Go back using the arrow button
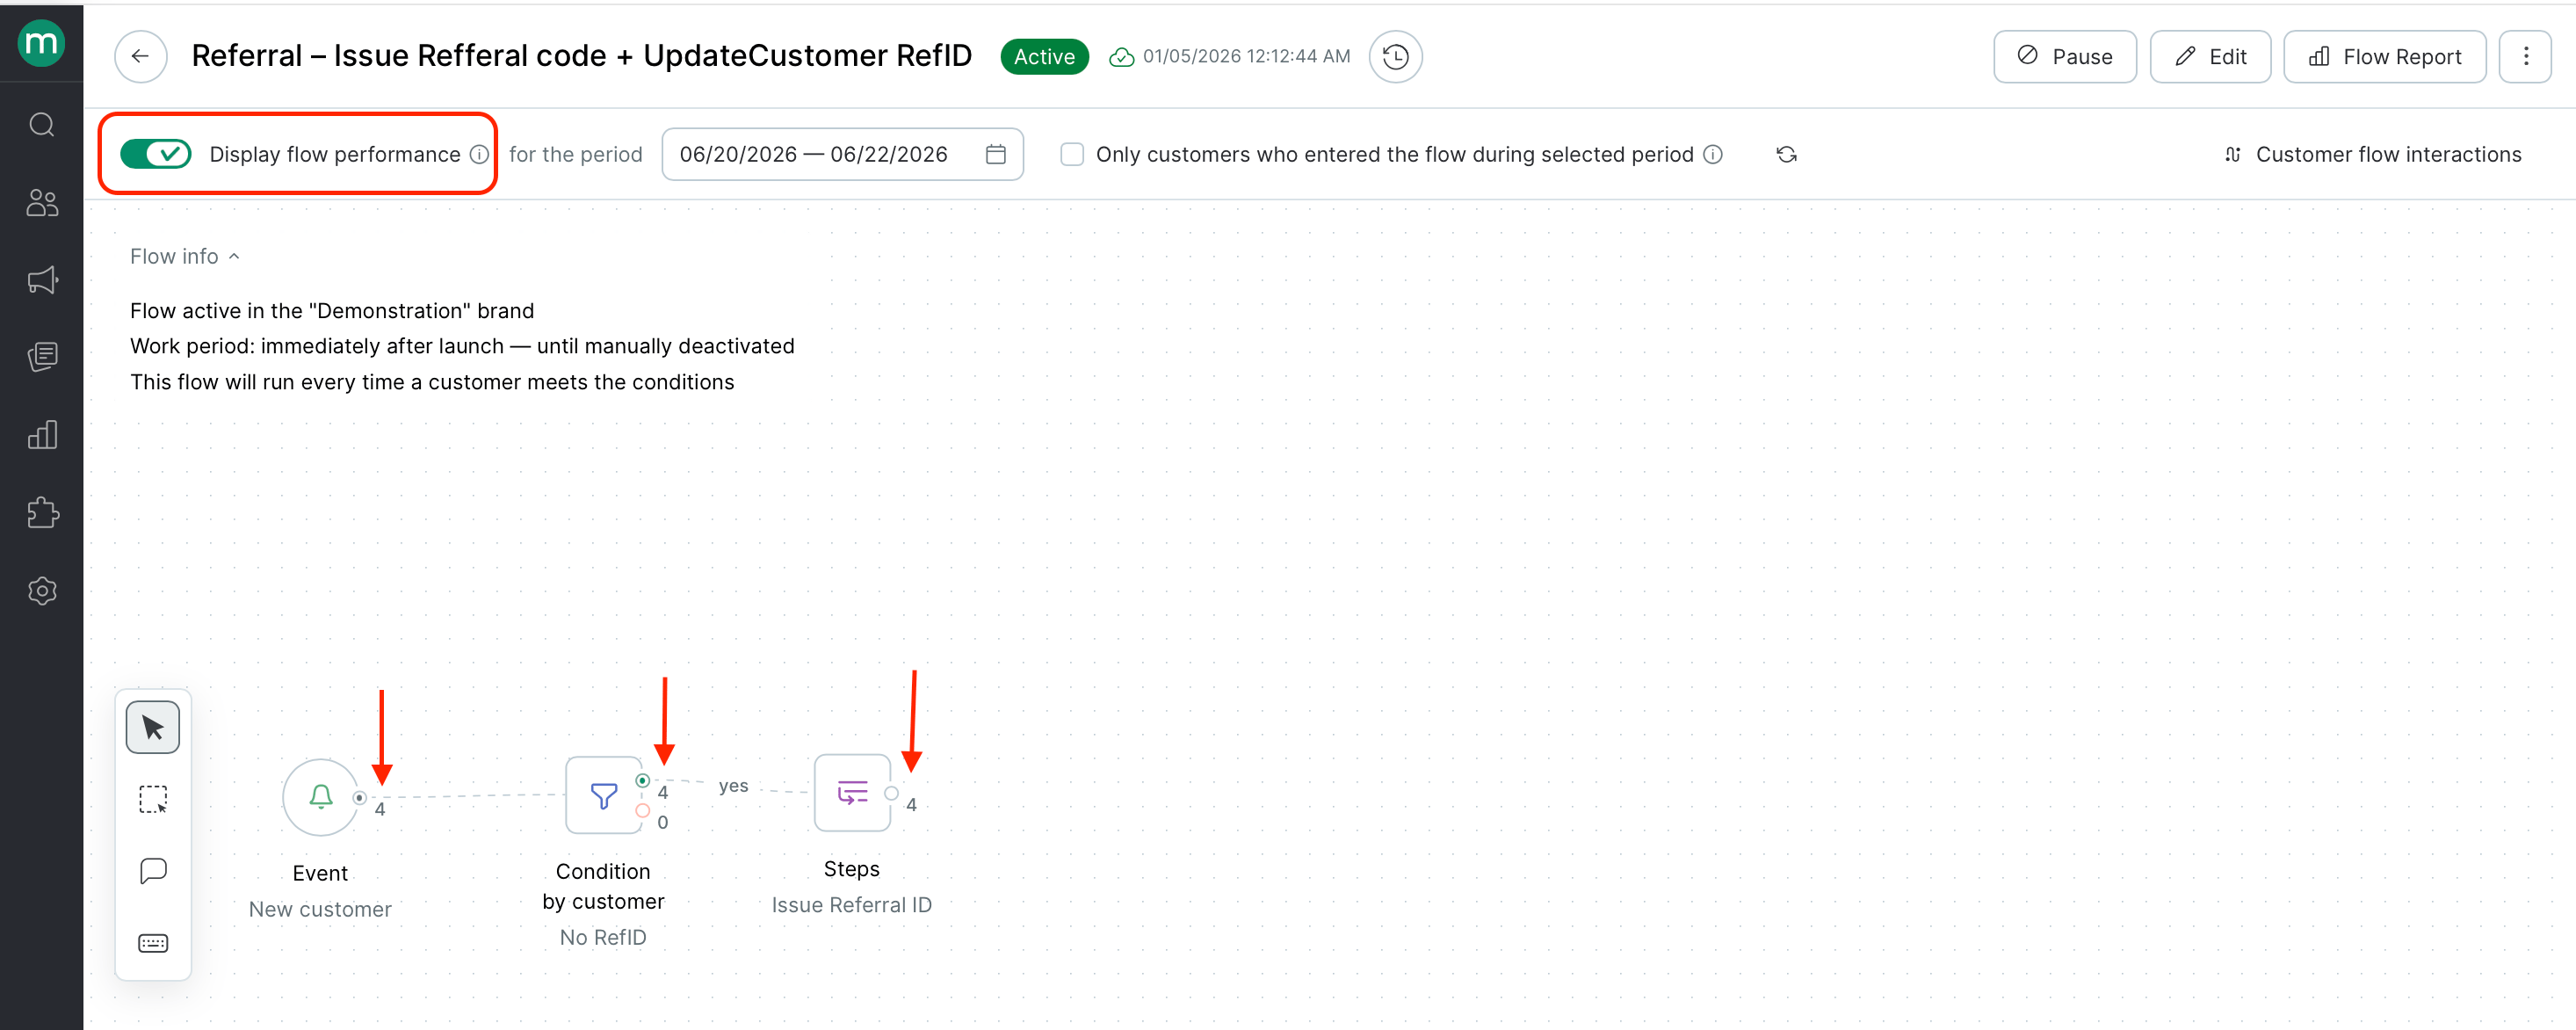 (140, 56)
